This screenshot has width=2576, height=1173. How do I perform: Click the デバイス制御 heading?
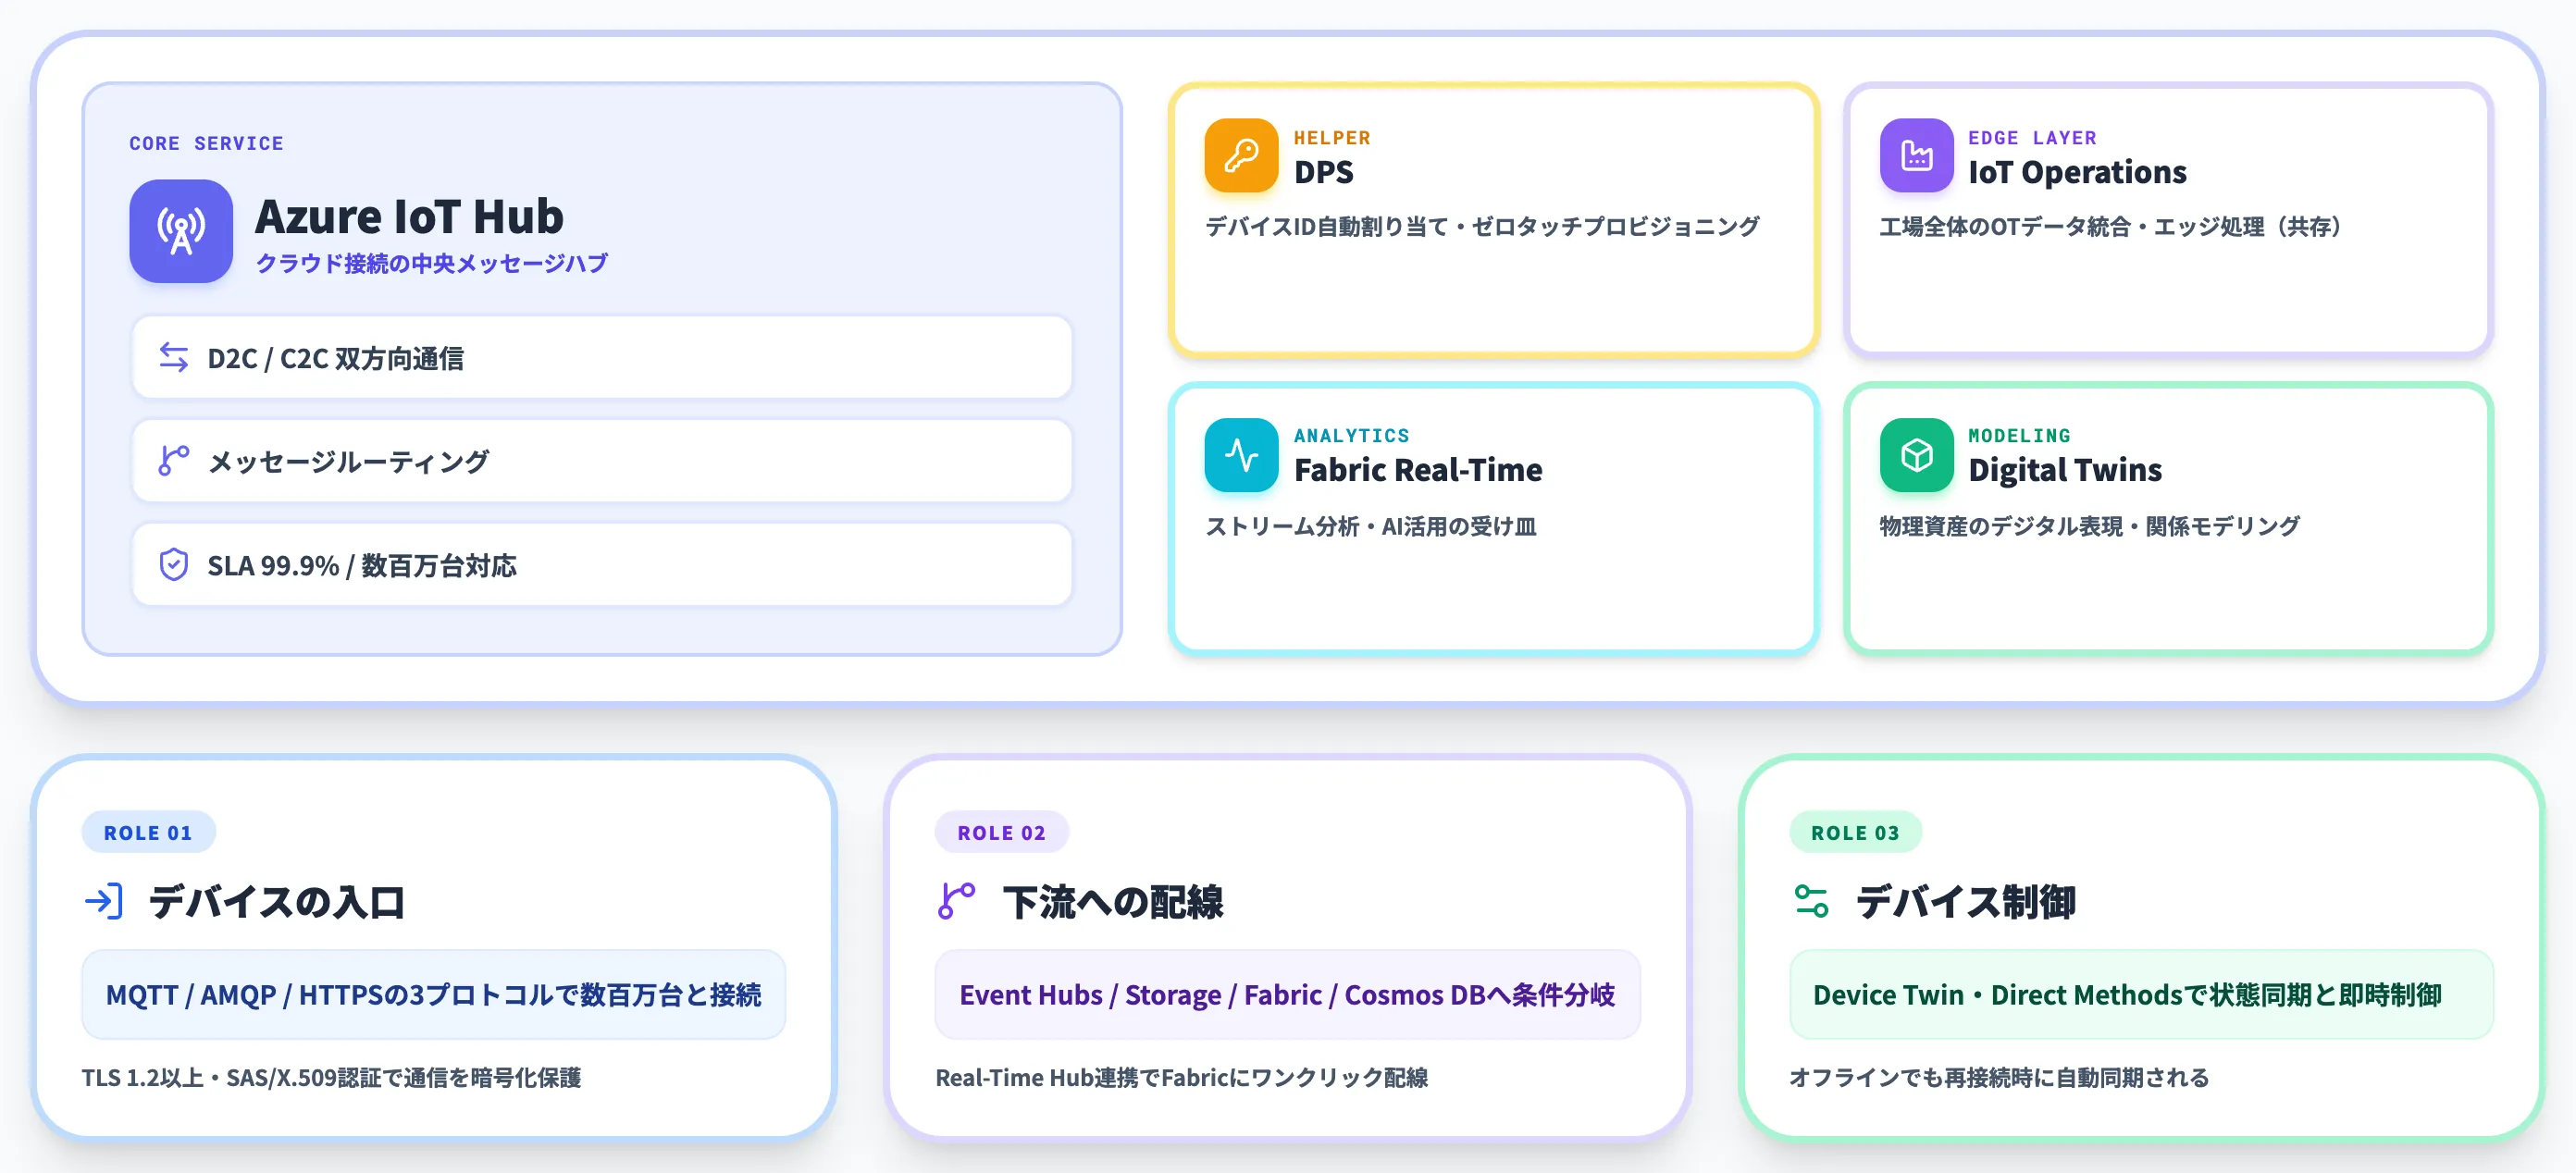[x=1966, y=902]
